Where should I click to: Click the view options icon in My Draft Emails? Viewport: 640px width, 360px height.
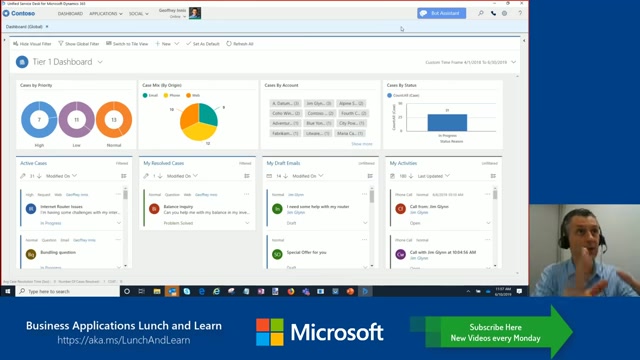[370, 176]
